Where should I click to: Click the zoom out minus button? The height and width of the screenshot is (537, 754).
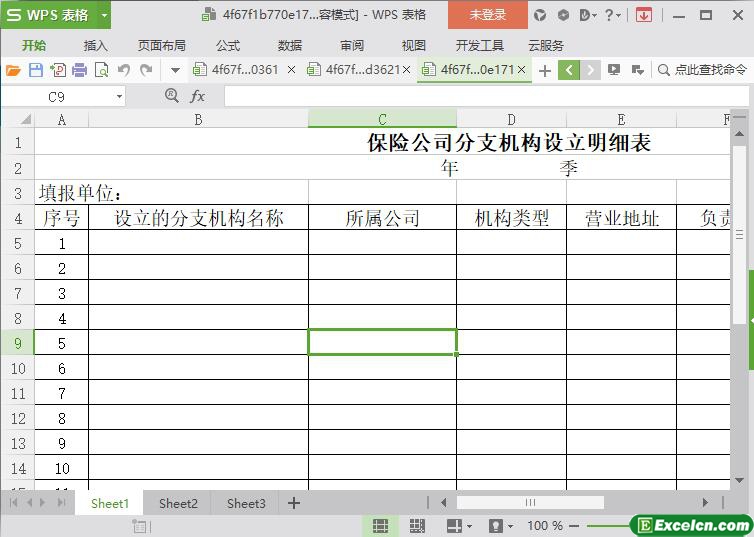pyautogui.click(x=574, y=526)
